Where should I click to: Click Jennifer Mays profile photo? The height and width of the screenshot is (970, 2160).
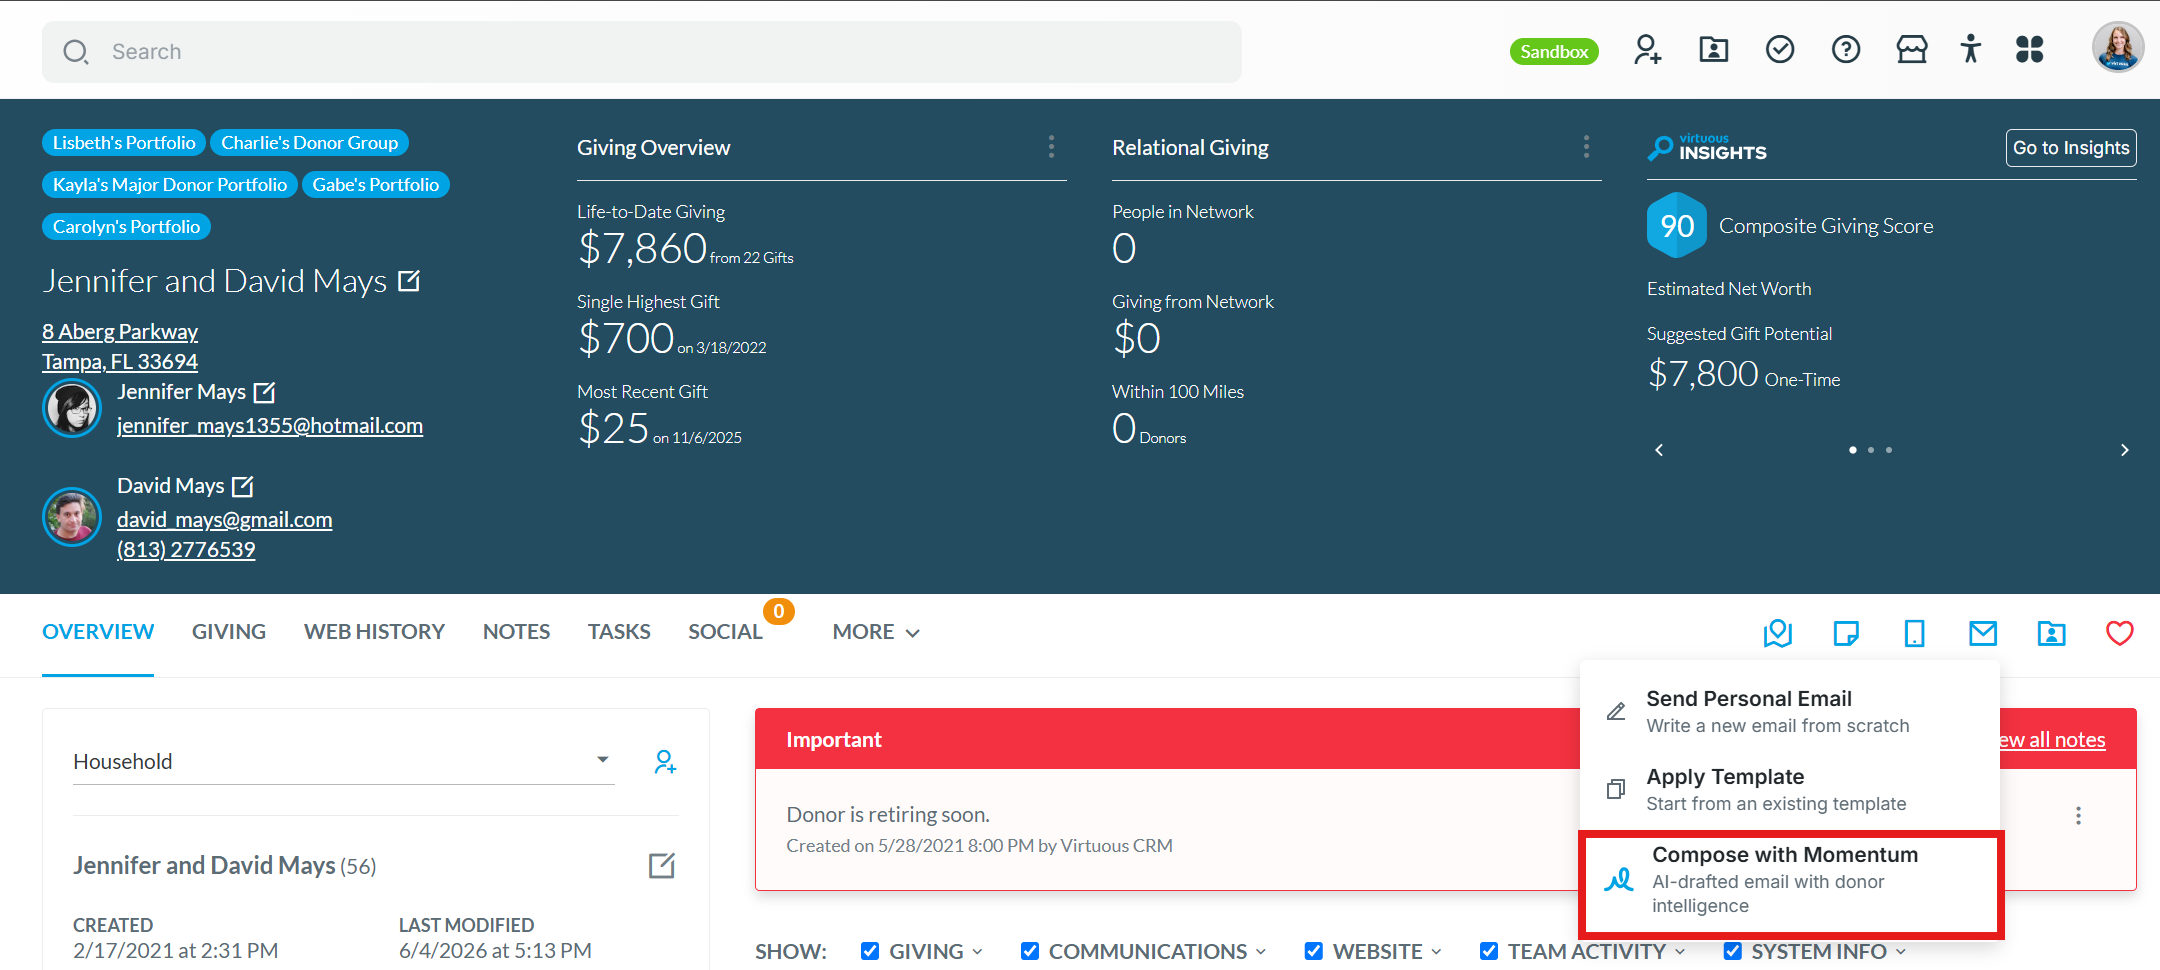point(72,408)
